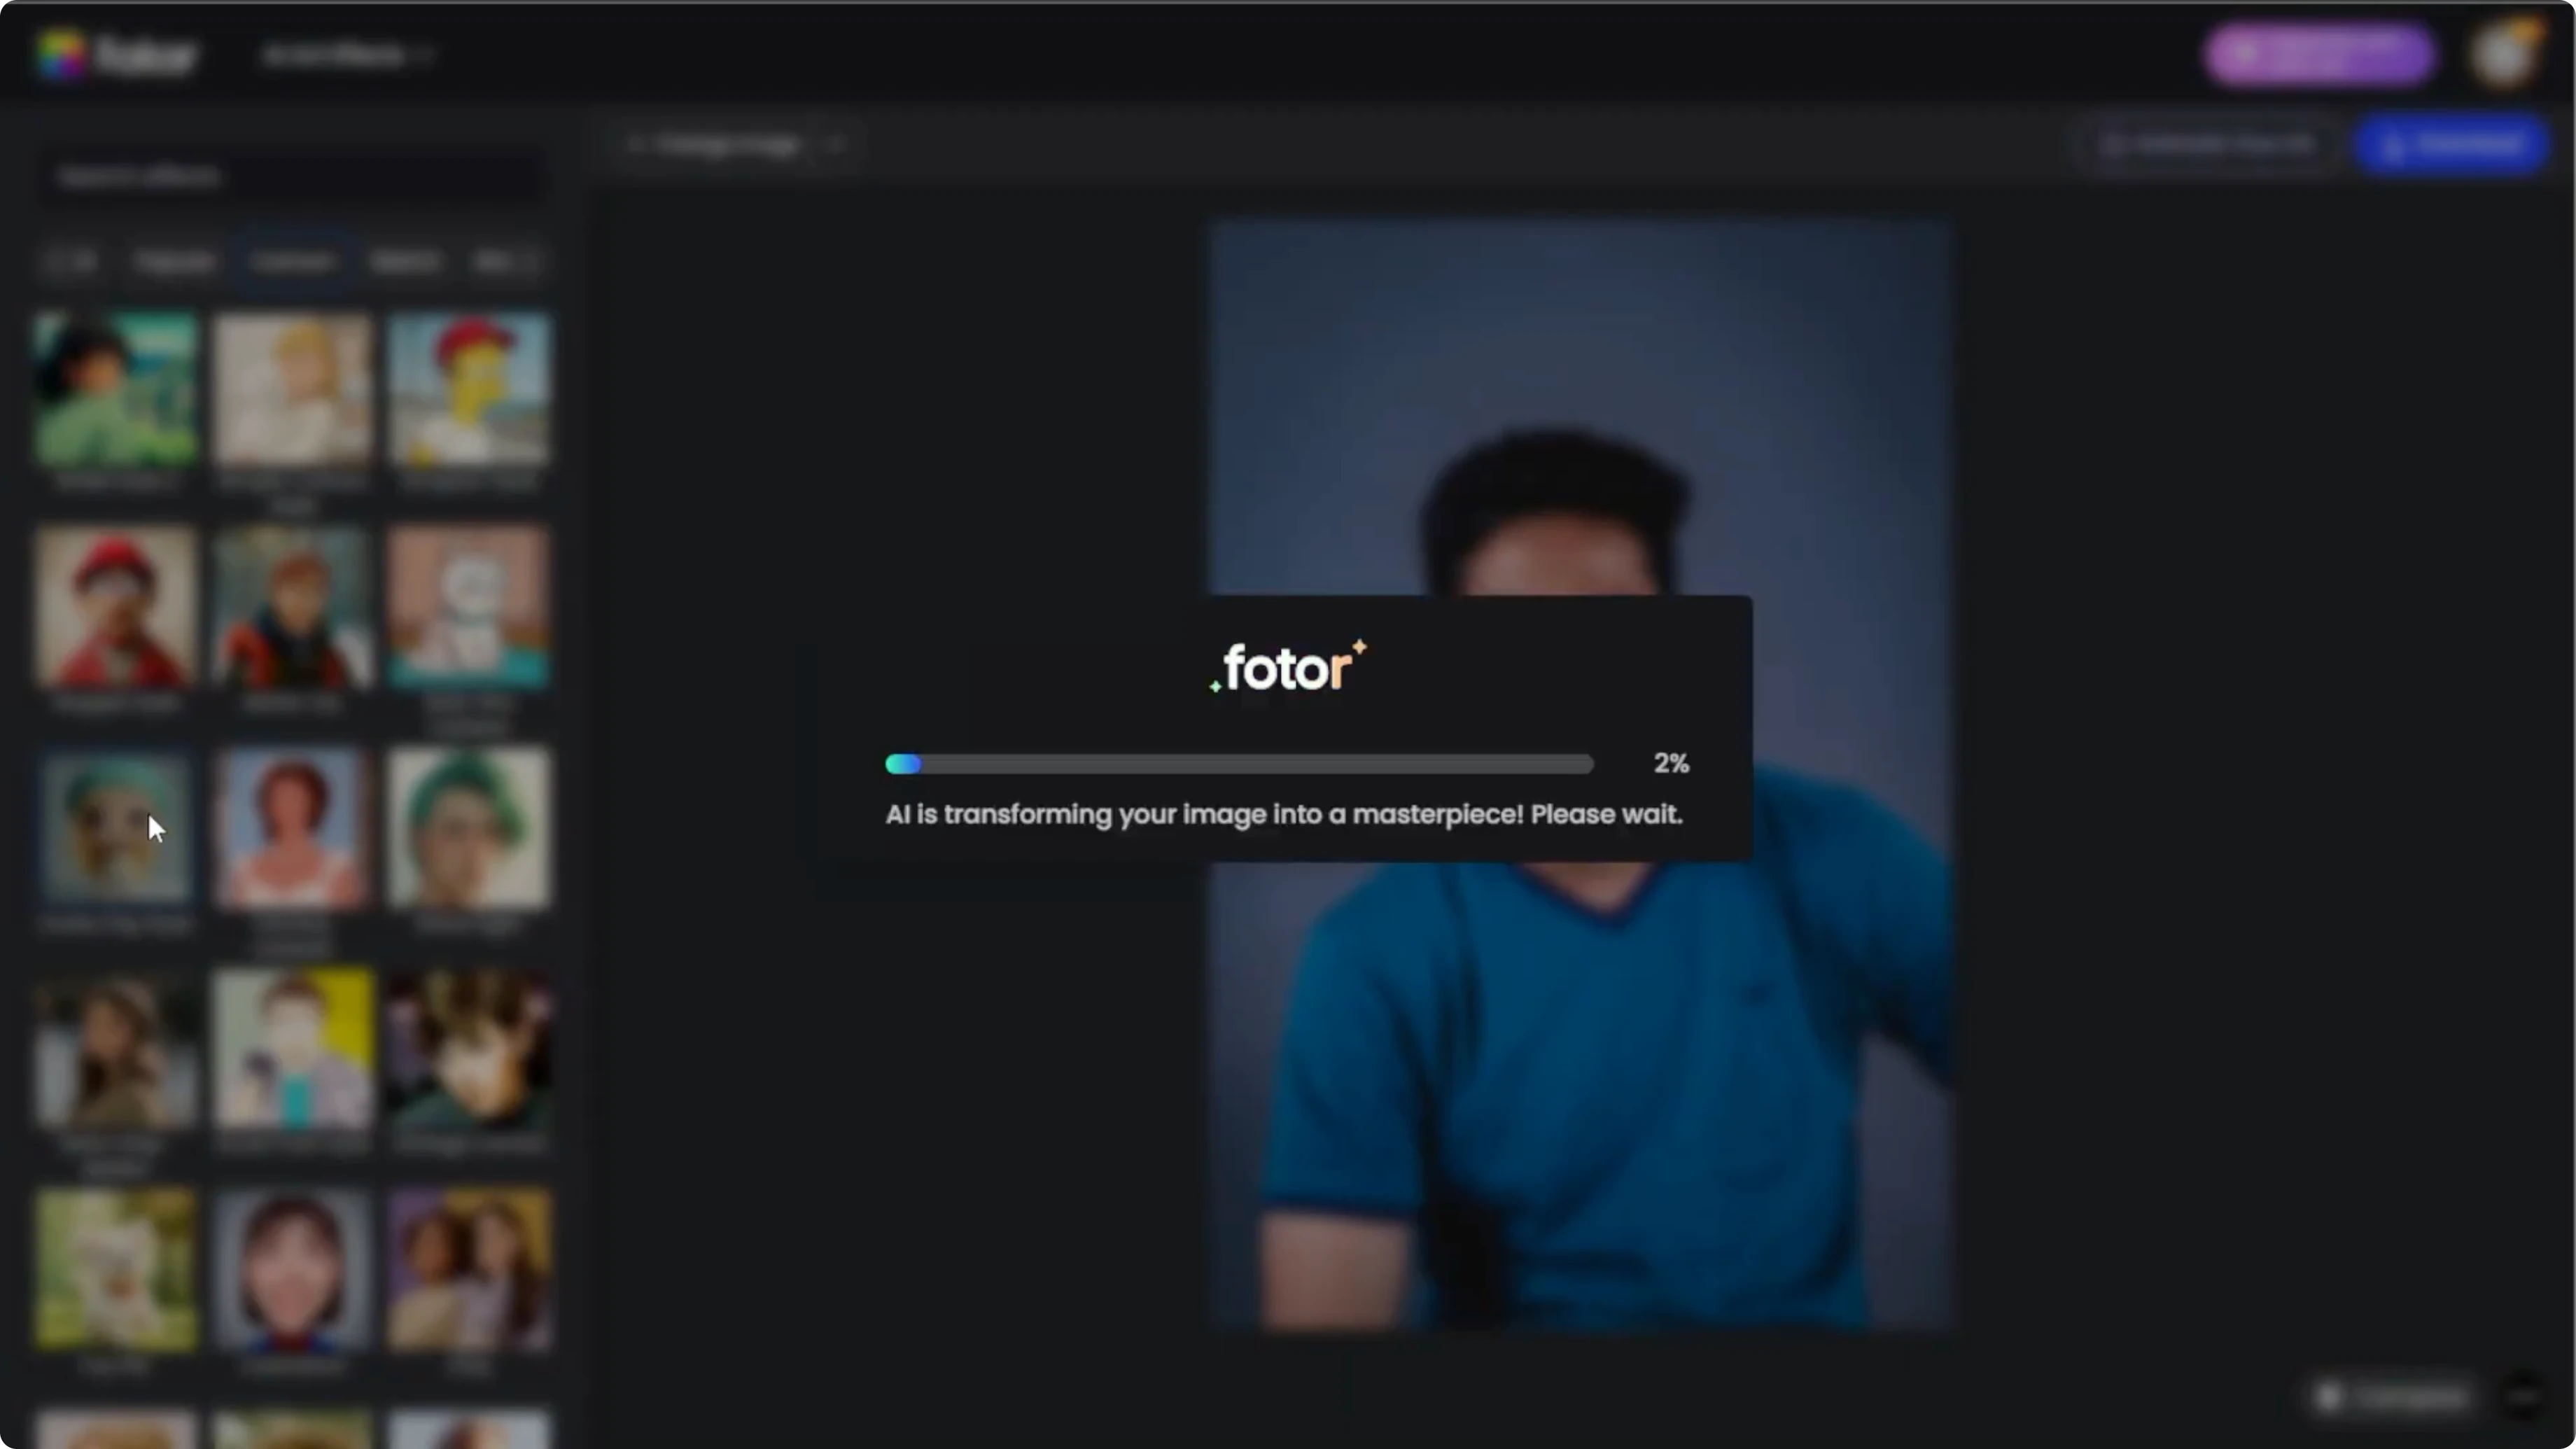The width and height of the screenshot is (2576, 1449).
Task: Click "AI is transforming your image" message
Action: click(1284, 815)
